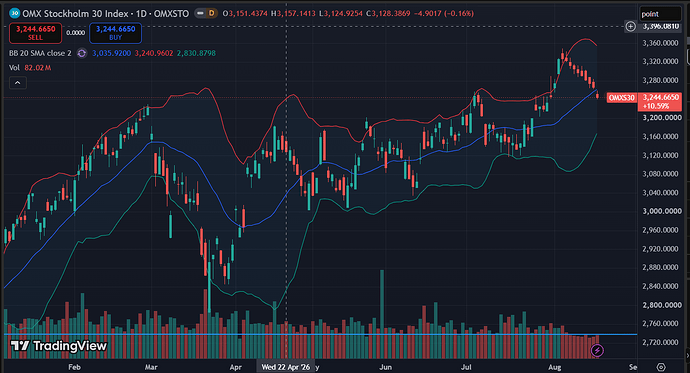Screen dimensions: 690x373
Task: Click the Jul label on the time axis
Action: (x=466, y=367)
